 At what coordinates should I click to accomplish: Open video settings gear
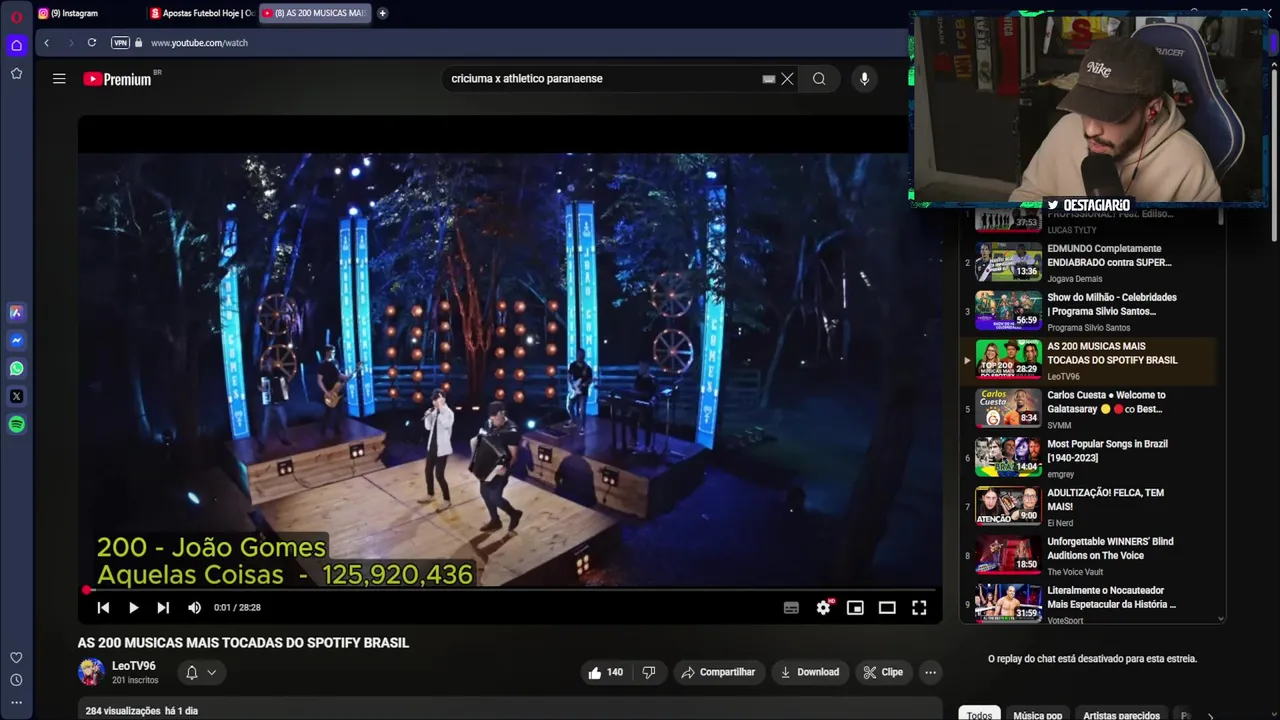[824, 608]
